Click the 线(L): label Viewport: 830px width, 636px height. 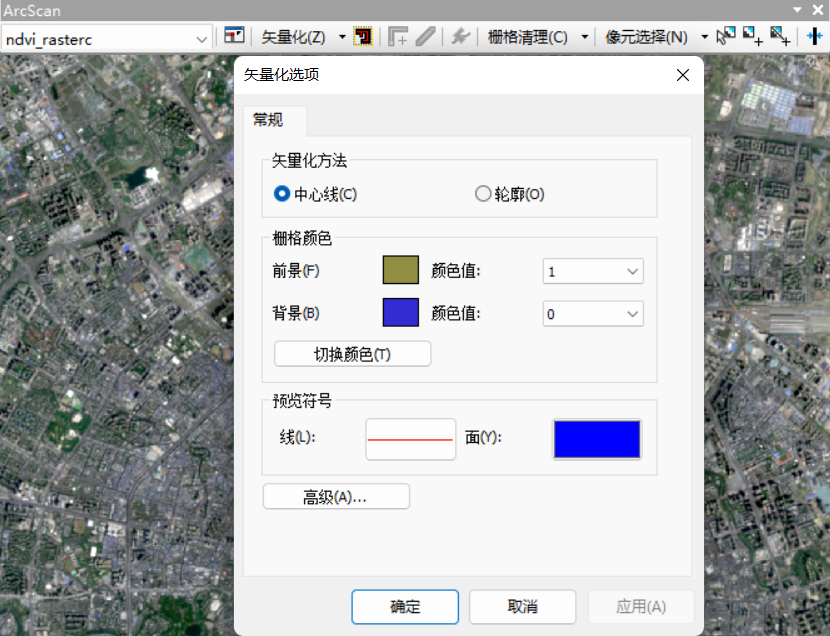[x=297, y=438]
